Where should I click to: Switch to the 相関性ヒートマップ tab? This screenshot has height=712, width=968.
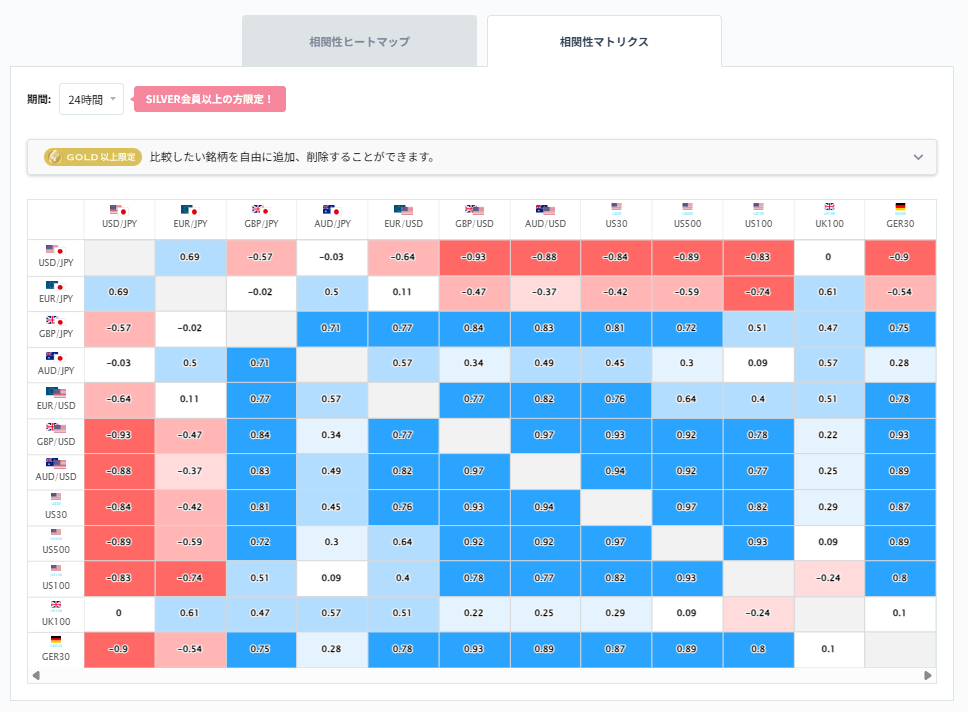[359, 41]
